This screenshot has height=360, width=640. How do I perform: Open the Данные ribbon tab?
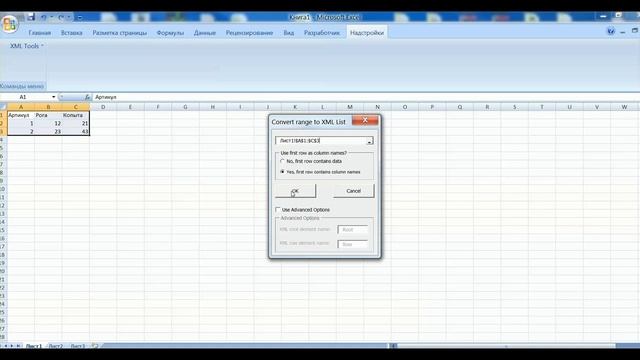tap(205, 33)
